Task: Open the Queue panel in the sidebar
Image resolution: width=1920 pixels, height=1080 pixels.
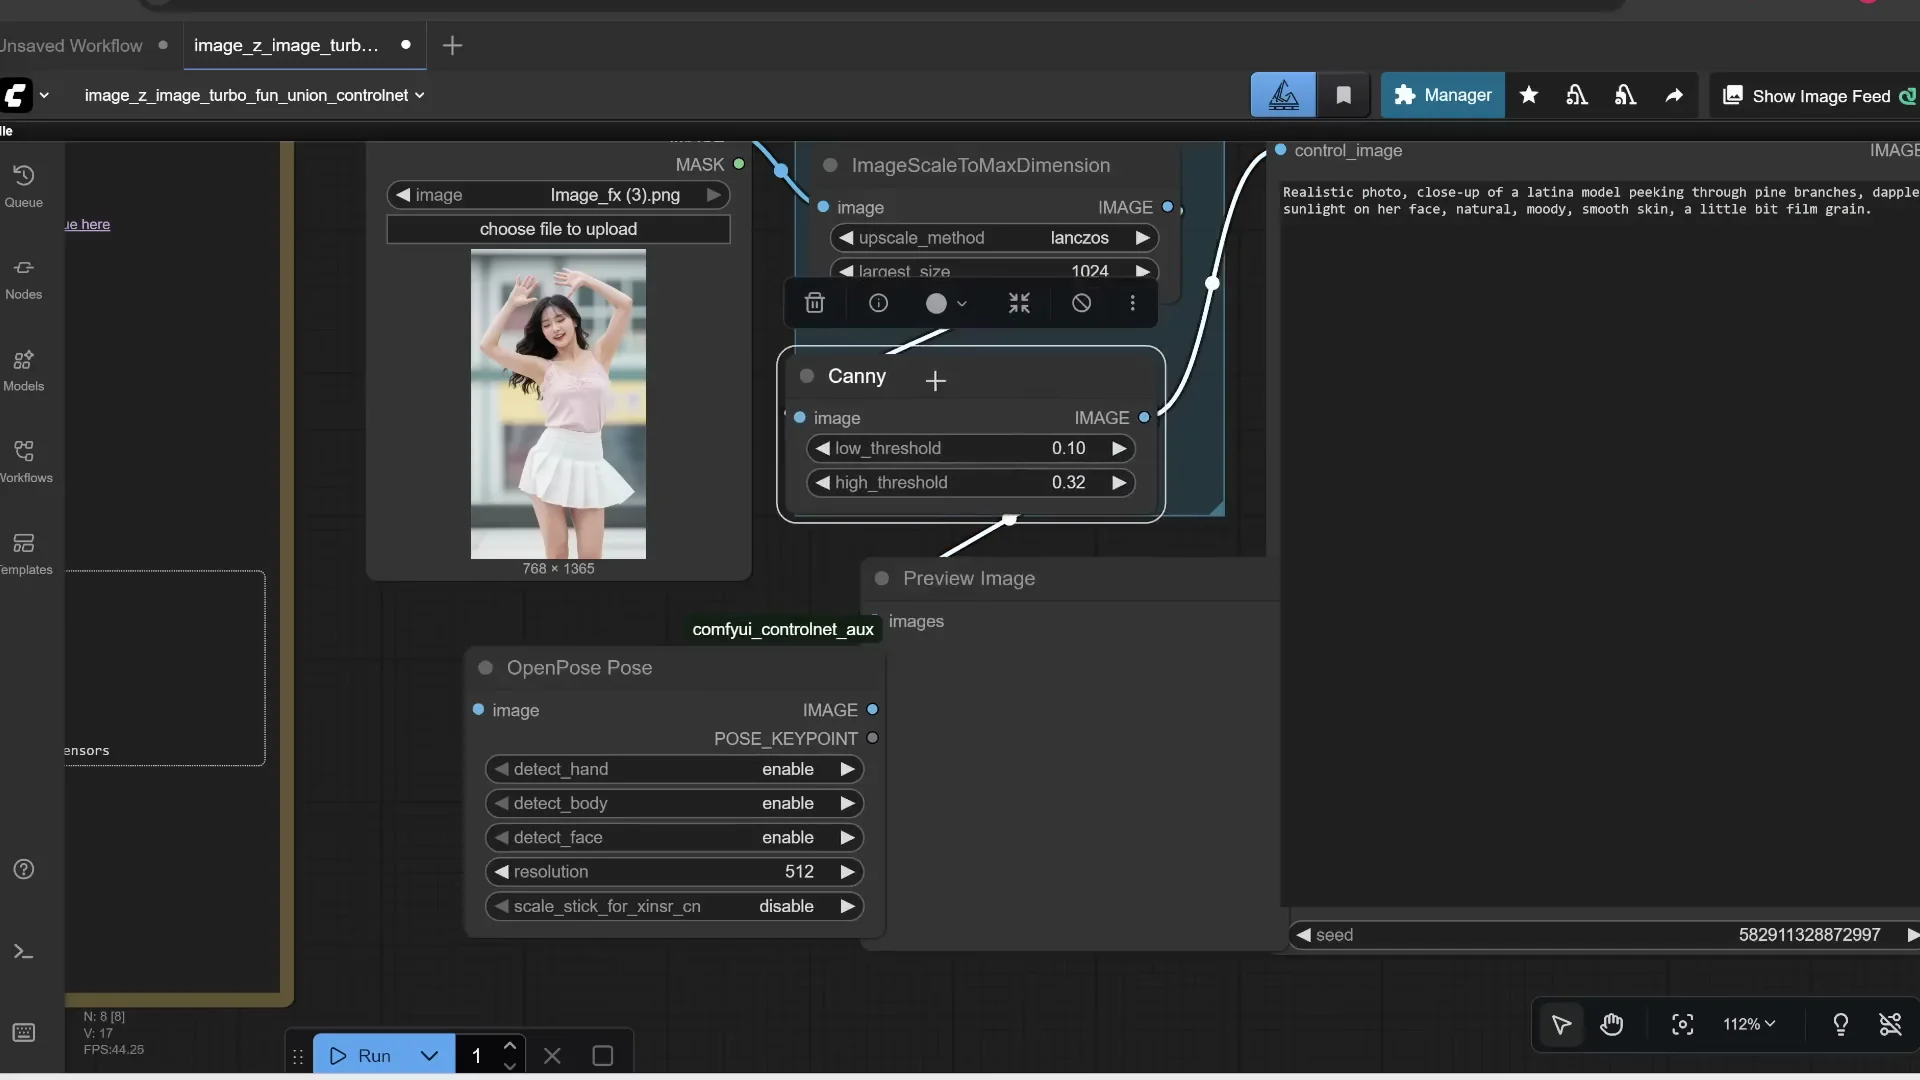Action: pos(23,181)
